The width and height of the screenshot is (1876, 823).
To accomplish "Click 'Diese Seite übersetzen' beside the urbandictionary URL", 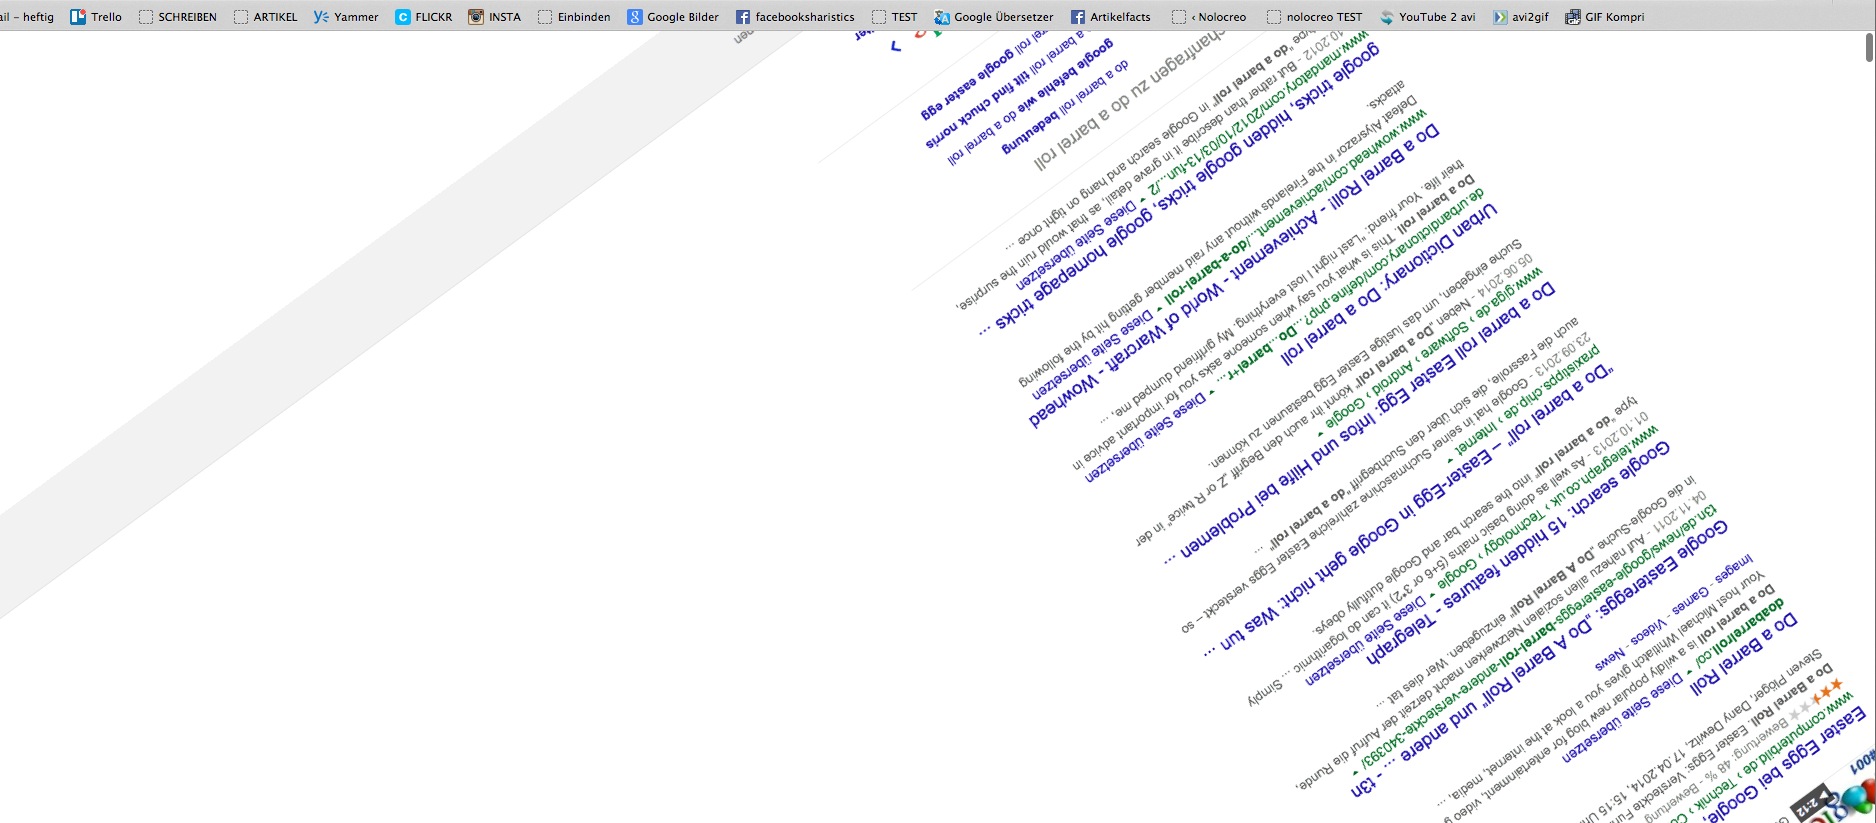I will [1147, 439].
